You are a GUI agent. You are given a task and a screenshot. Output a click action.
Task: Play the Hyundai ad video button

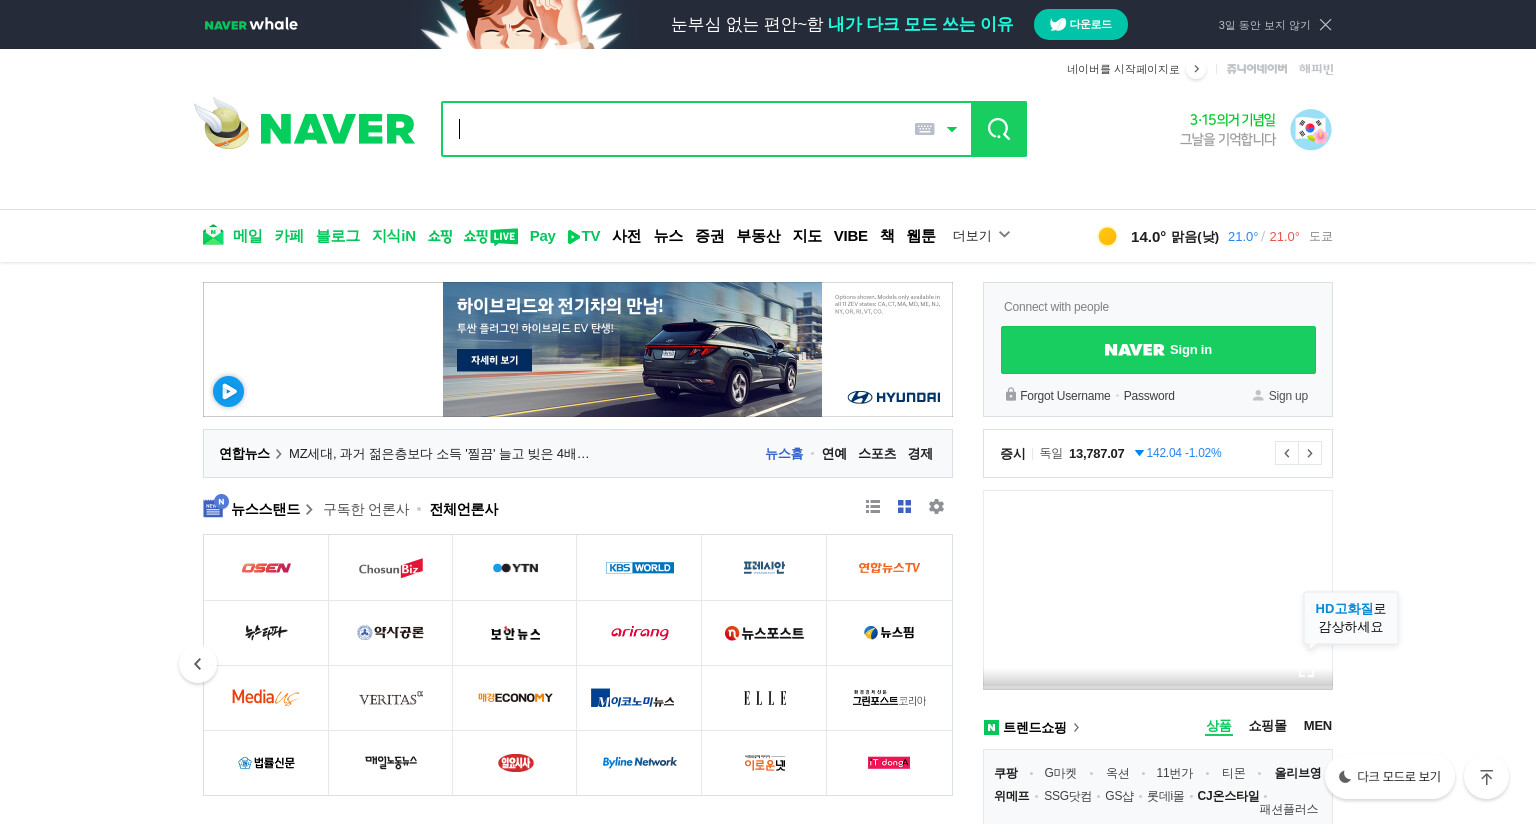tap(228, 391)
